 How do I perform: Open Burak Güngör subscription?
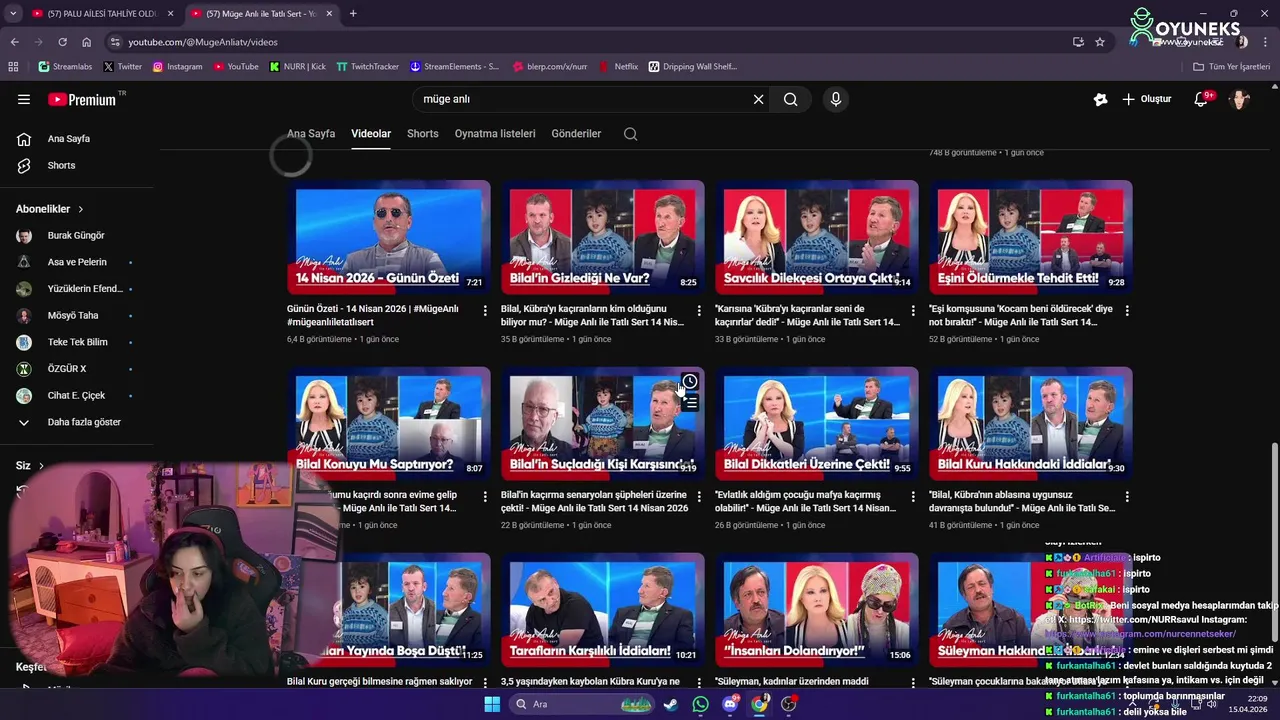(77, 236)
